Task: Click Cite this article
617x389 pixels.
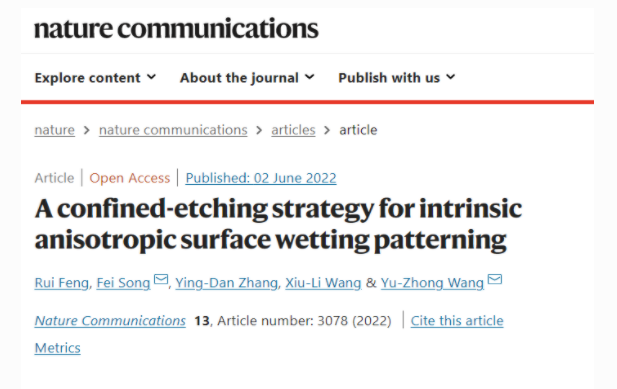Action: (457, 321)
